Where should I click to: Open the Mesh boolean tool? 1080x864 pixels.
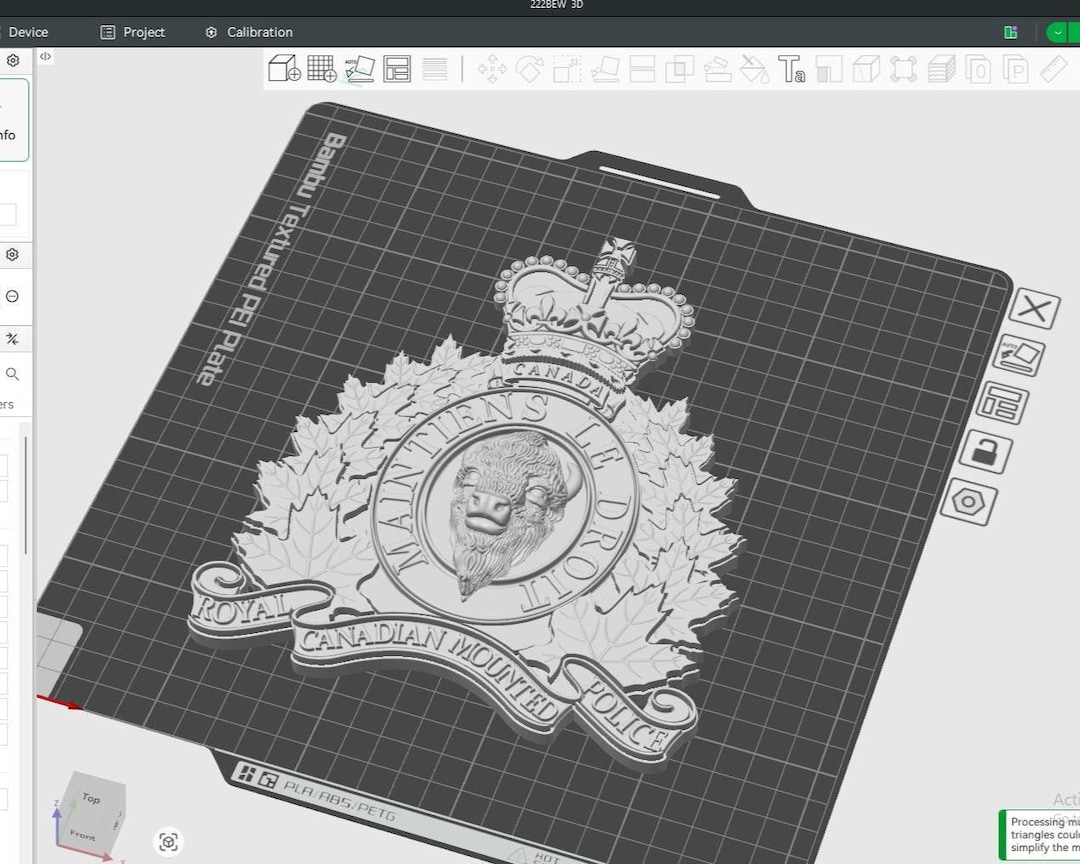(x=679, y=70)
